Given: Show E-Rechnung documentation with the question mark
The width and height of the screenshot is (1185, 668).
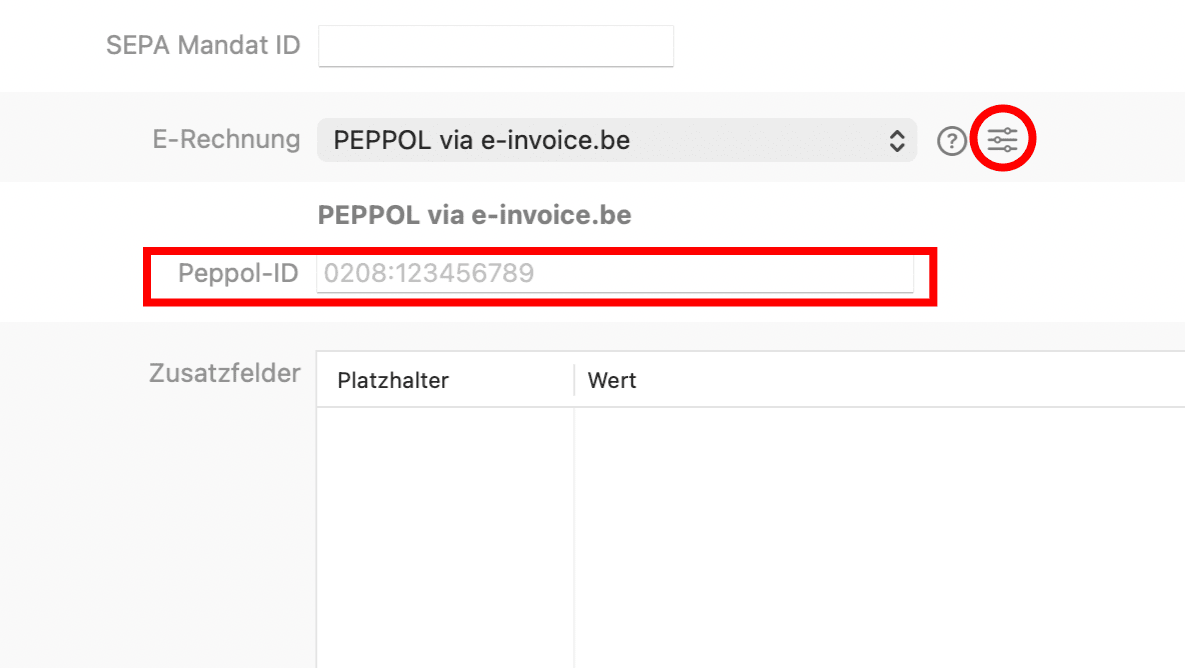Looking at the screenshot, I should coord(951,141).
